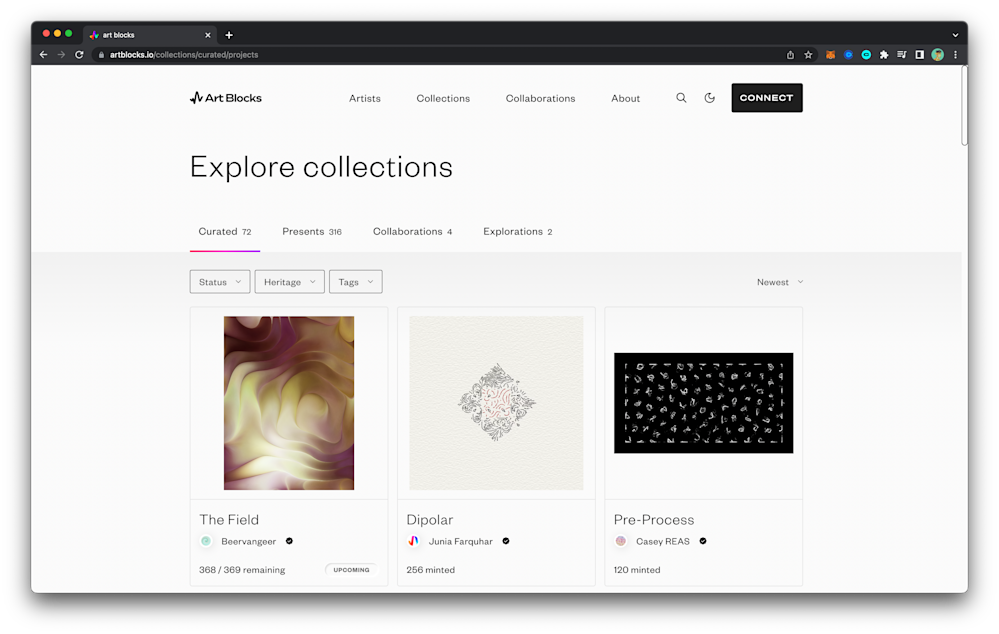Open the MetaMask fox extension
This screenshot has height=634, width=999.
830,55
